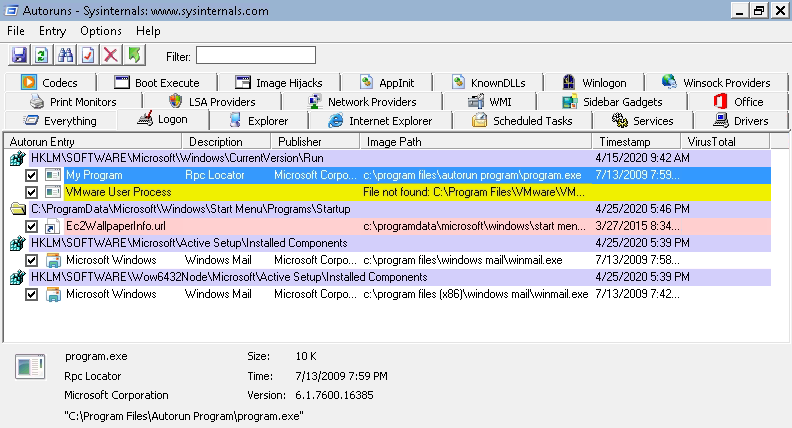
Task: Open the Options menu
Action: click(x=100, y=31)
